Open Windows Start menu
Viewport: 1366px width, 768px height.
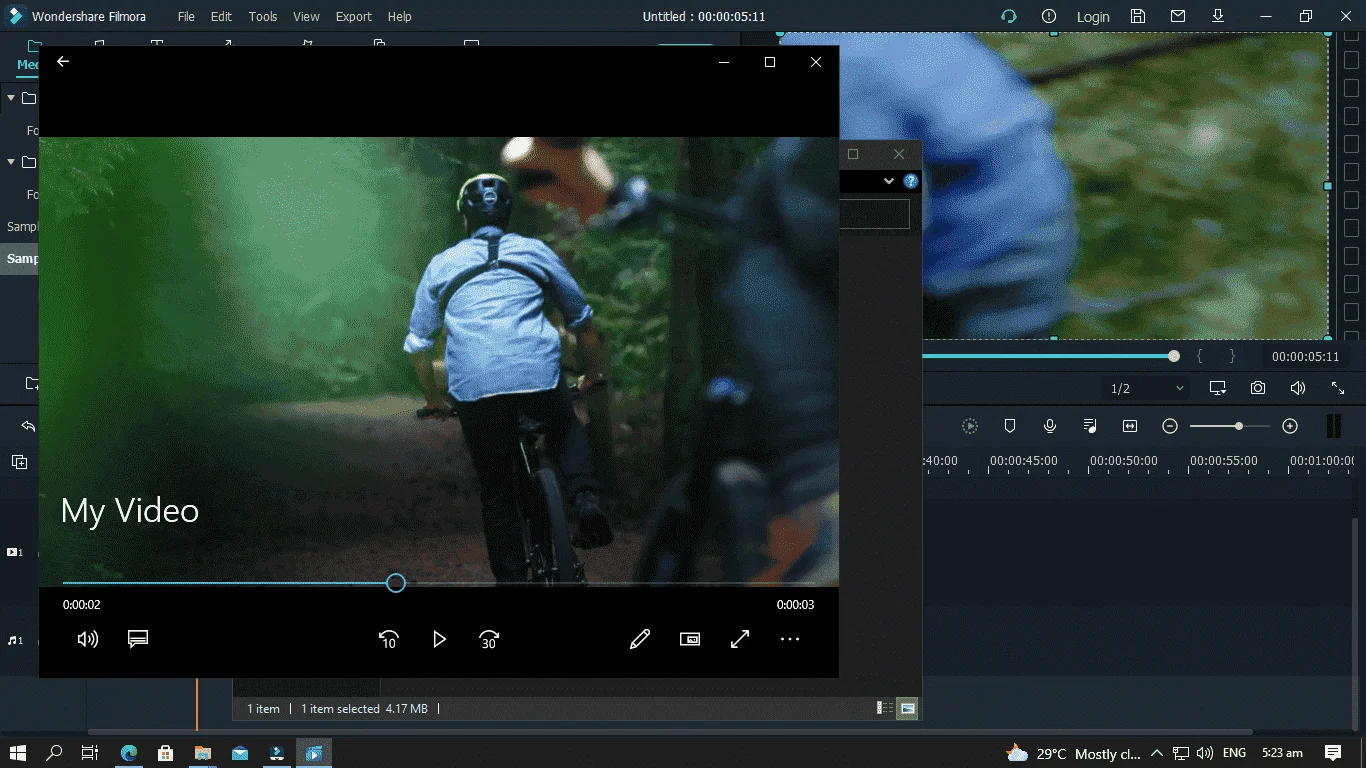(16, 753)
